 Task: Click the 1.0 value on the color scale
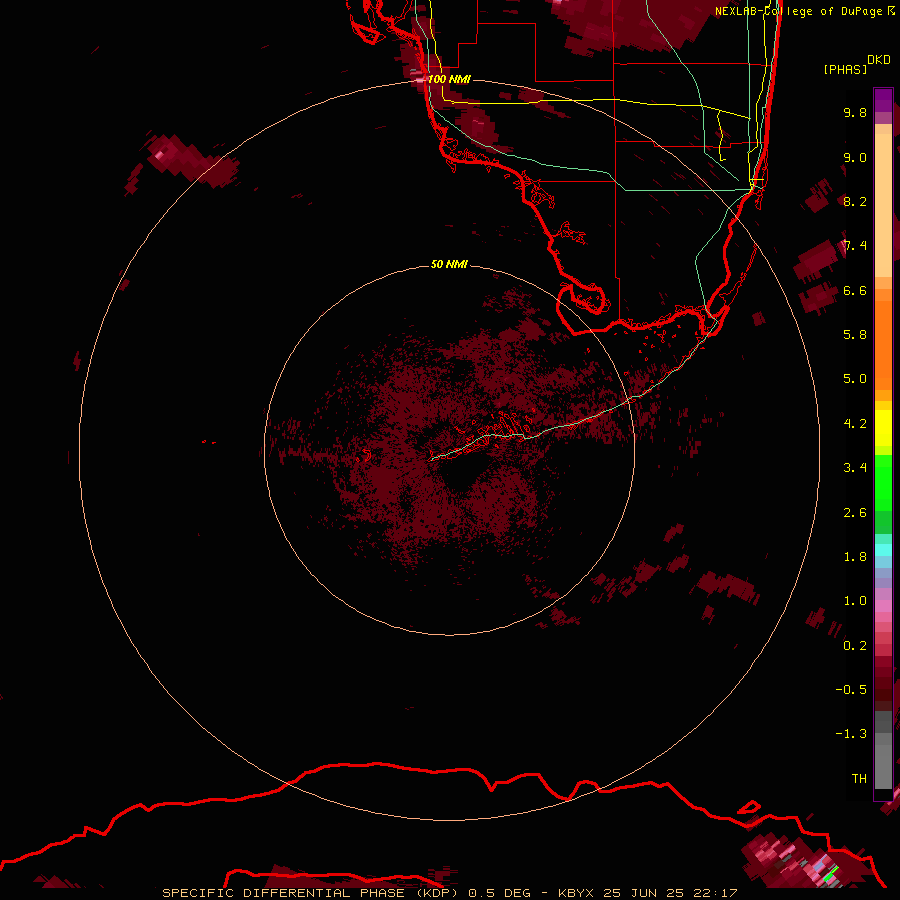click(855, 601)
